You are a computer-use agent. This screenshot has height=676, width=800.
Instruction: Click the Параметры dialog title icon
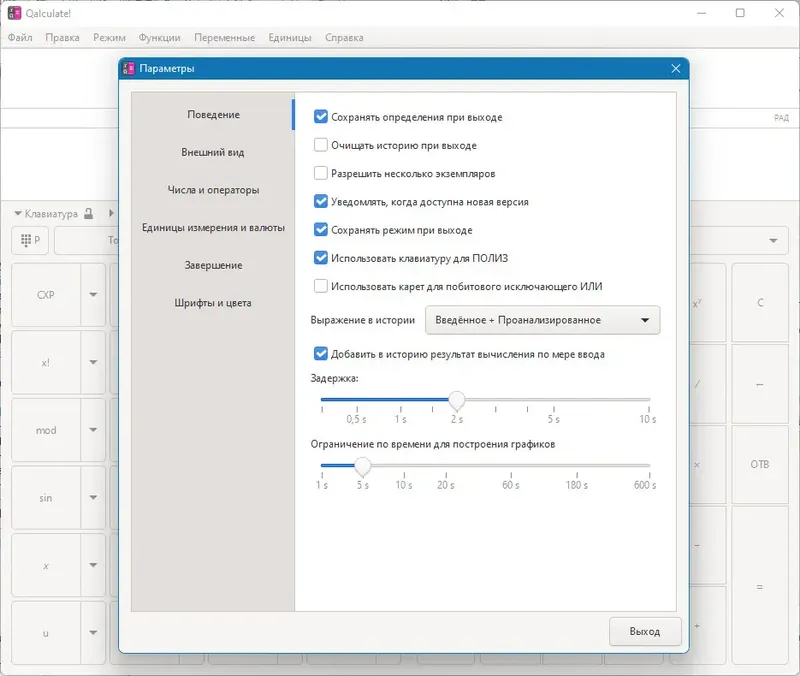(x=129, y=68)
